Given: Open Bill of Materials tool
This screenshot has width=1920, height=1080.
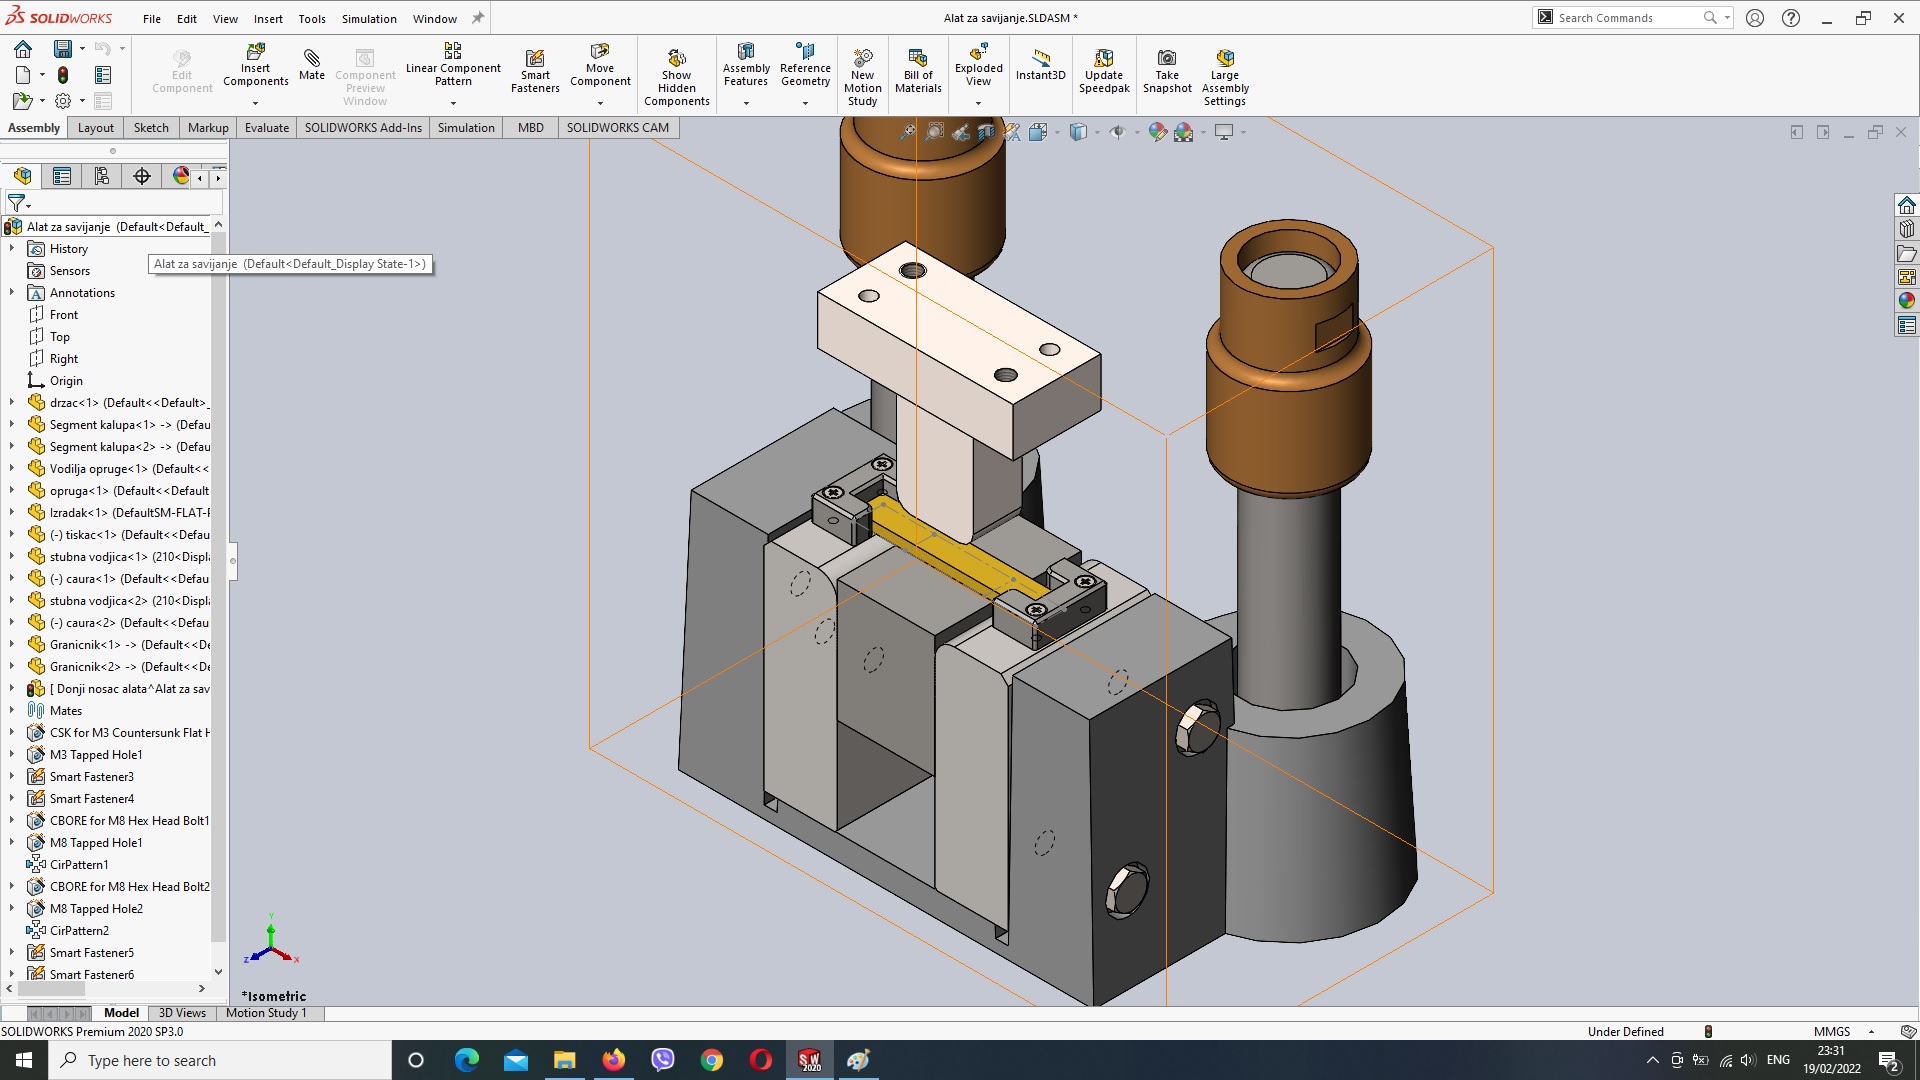Looking at the screenshot, I should 918,72.
